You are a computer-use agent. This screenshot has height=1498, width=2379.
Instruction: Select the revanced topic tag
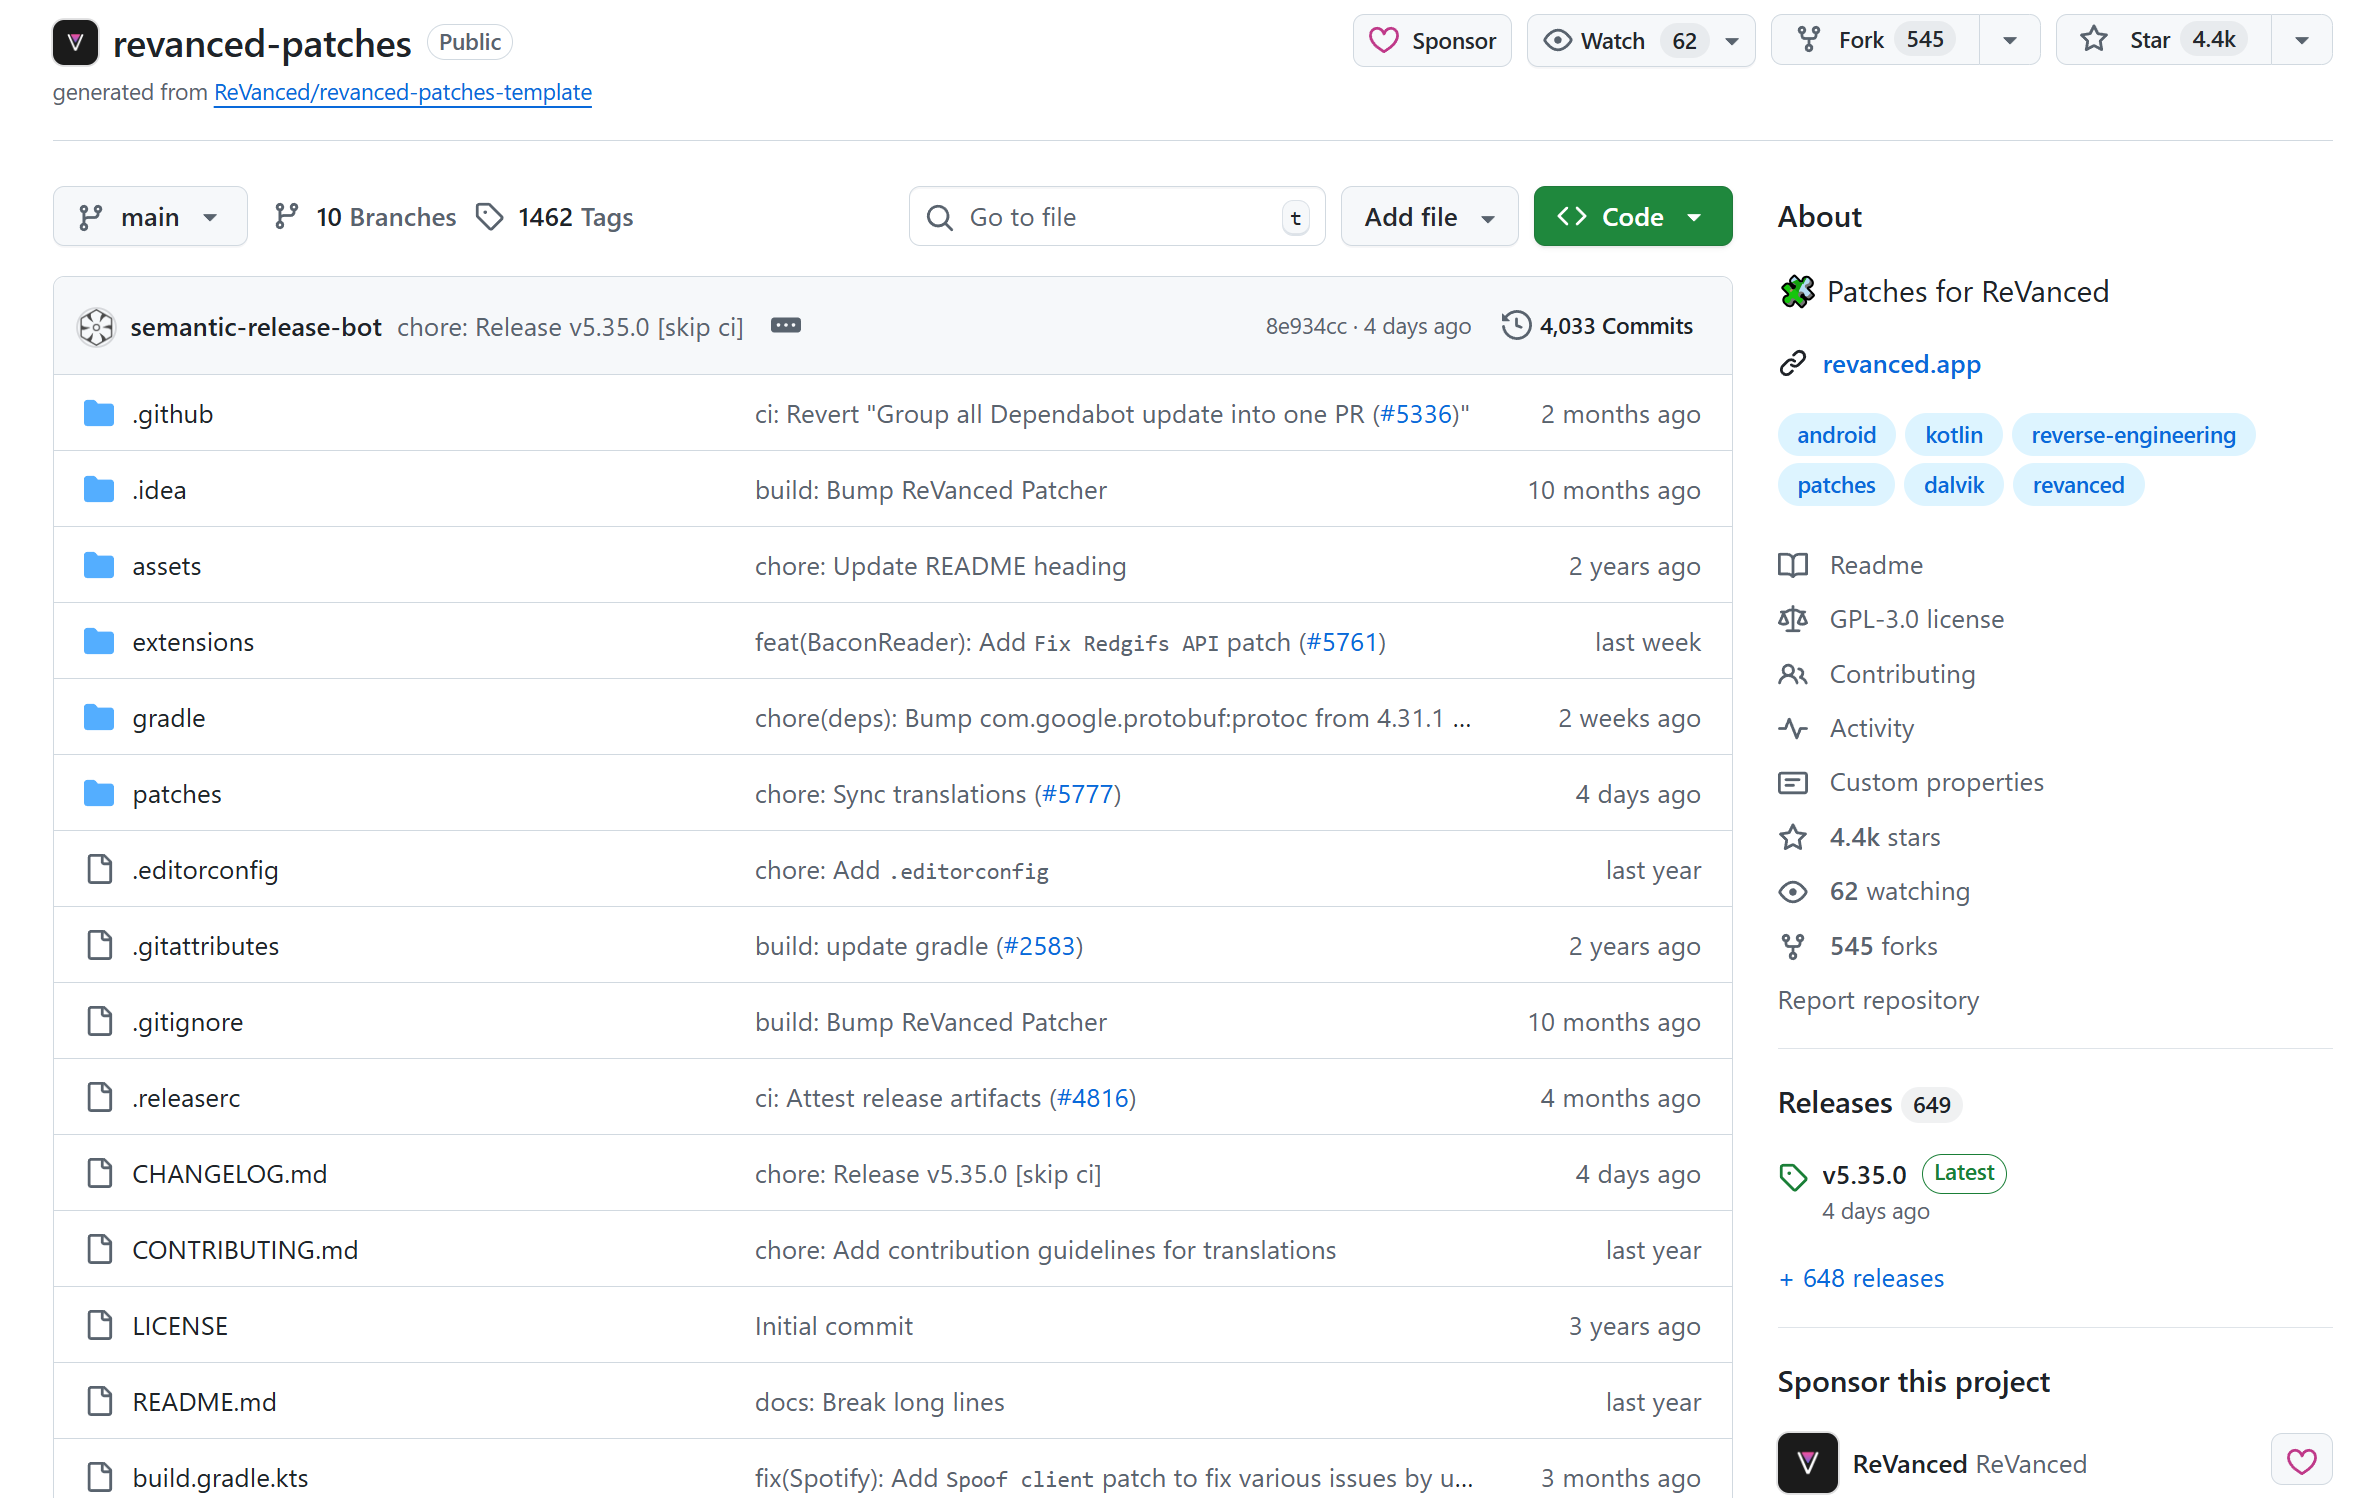[x=2078, y=485]
